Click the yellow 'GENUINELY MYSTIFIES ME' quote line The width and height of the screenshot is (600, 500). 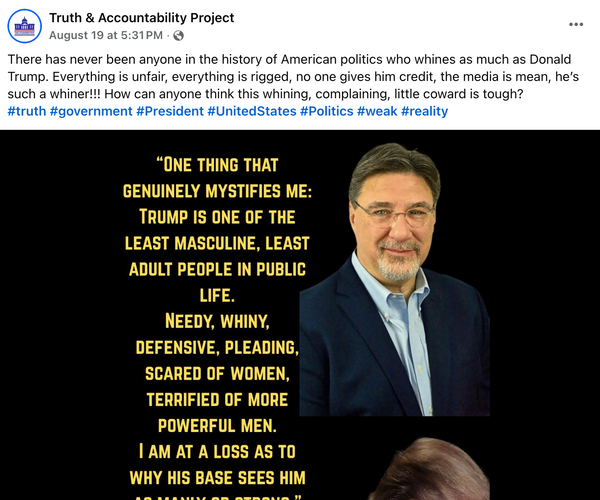[x=217, y=191]
